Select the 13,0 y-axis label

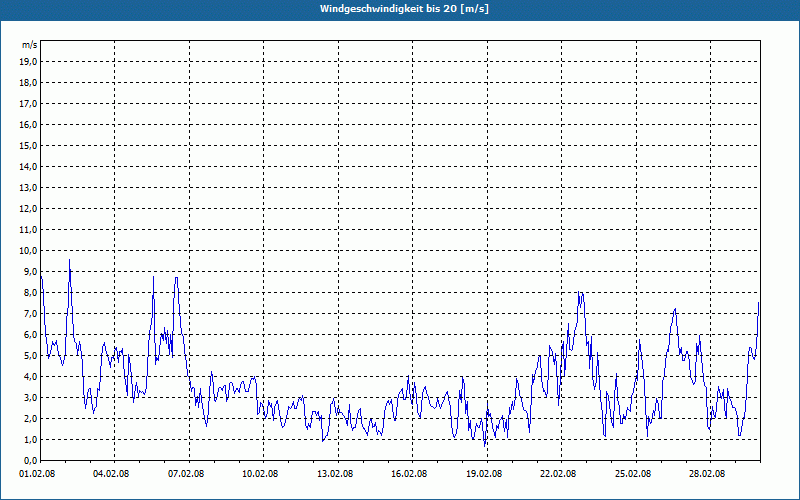coord(29,187)
